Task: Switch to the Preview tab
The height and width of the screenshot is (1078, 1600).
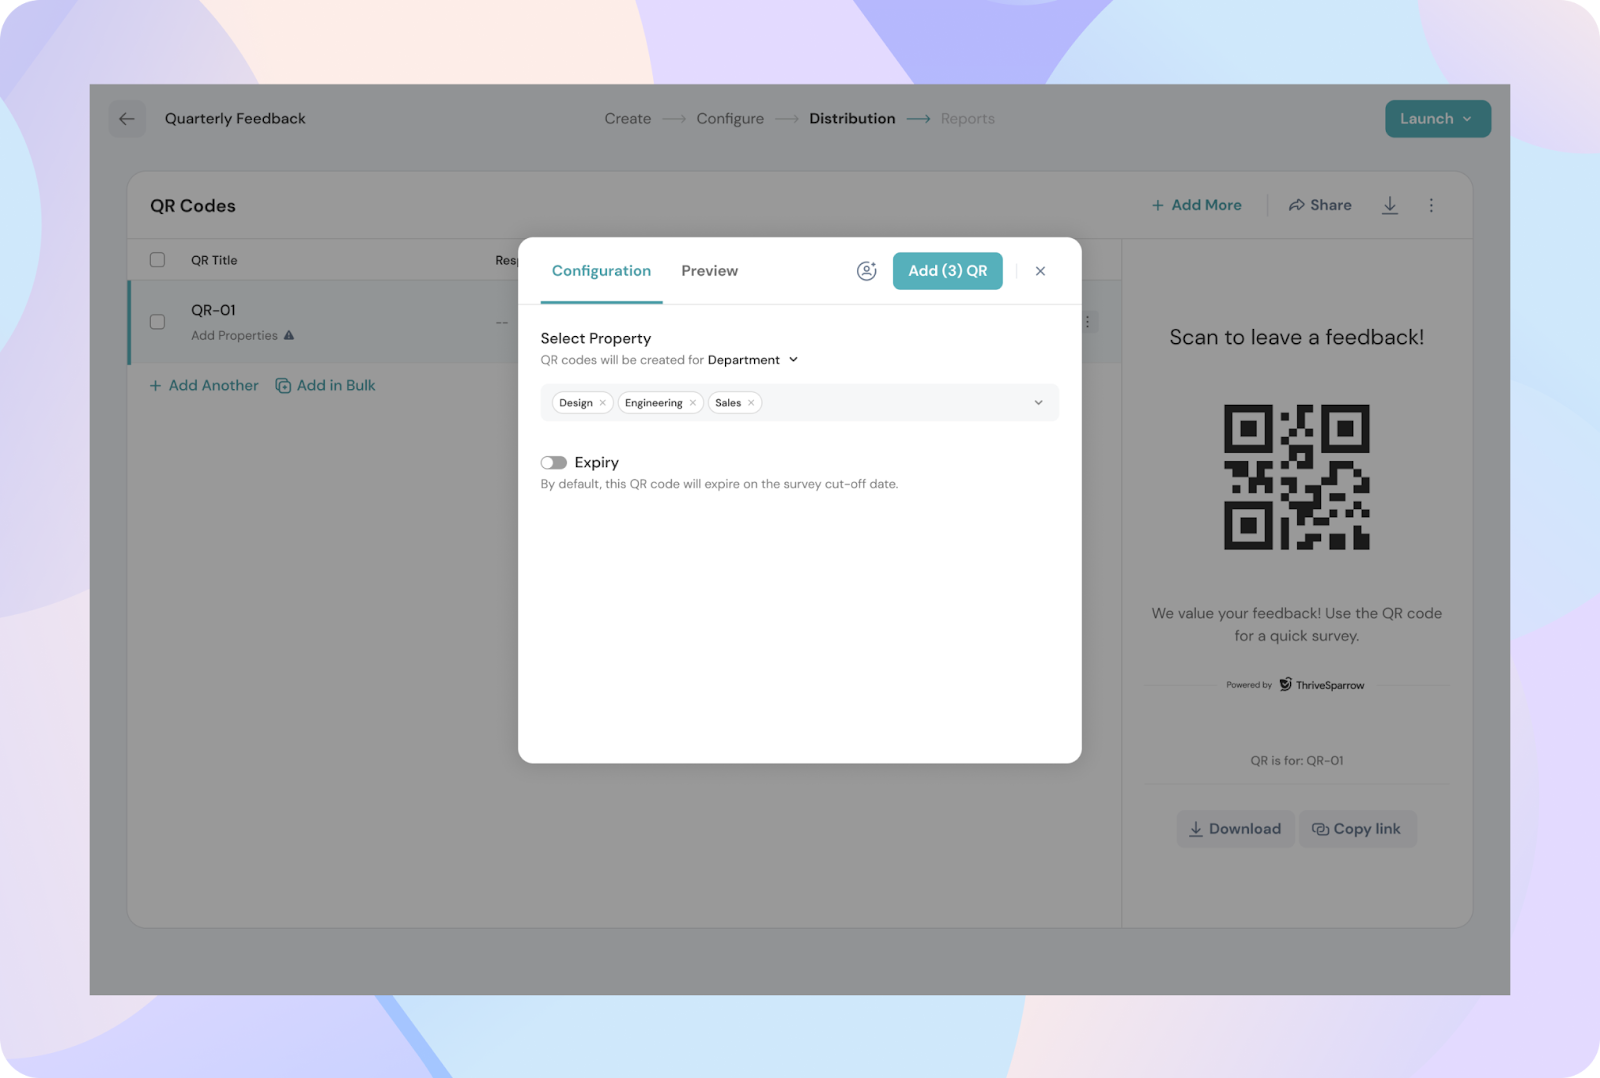Action: [x=710, y=271]
